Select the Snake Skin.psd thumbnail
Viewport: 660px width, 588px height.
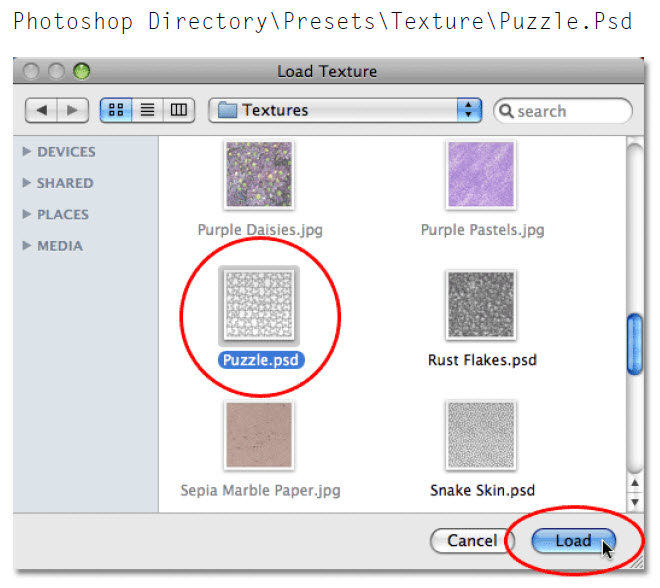pos(482,435)
